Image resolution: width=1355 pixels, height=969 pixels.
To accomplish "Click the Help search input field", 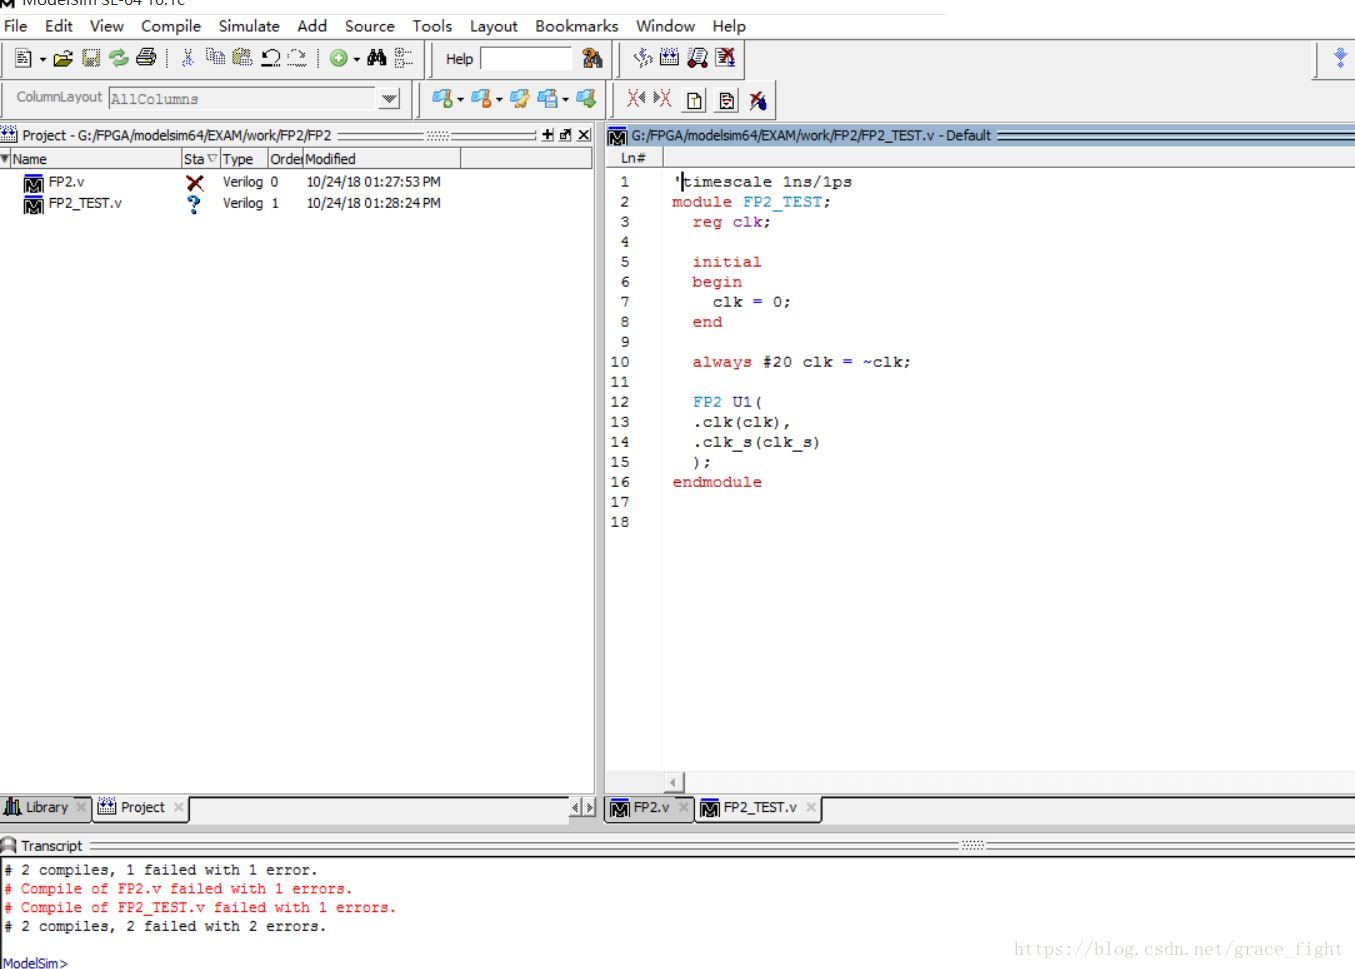I will pos(526,59).
